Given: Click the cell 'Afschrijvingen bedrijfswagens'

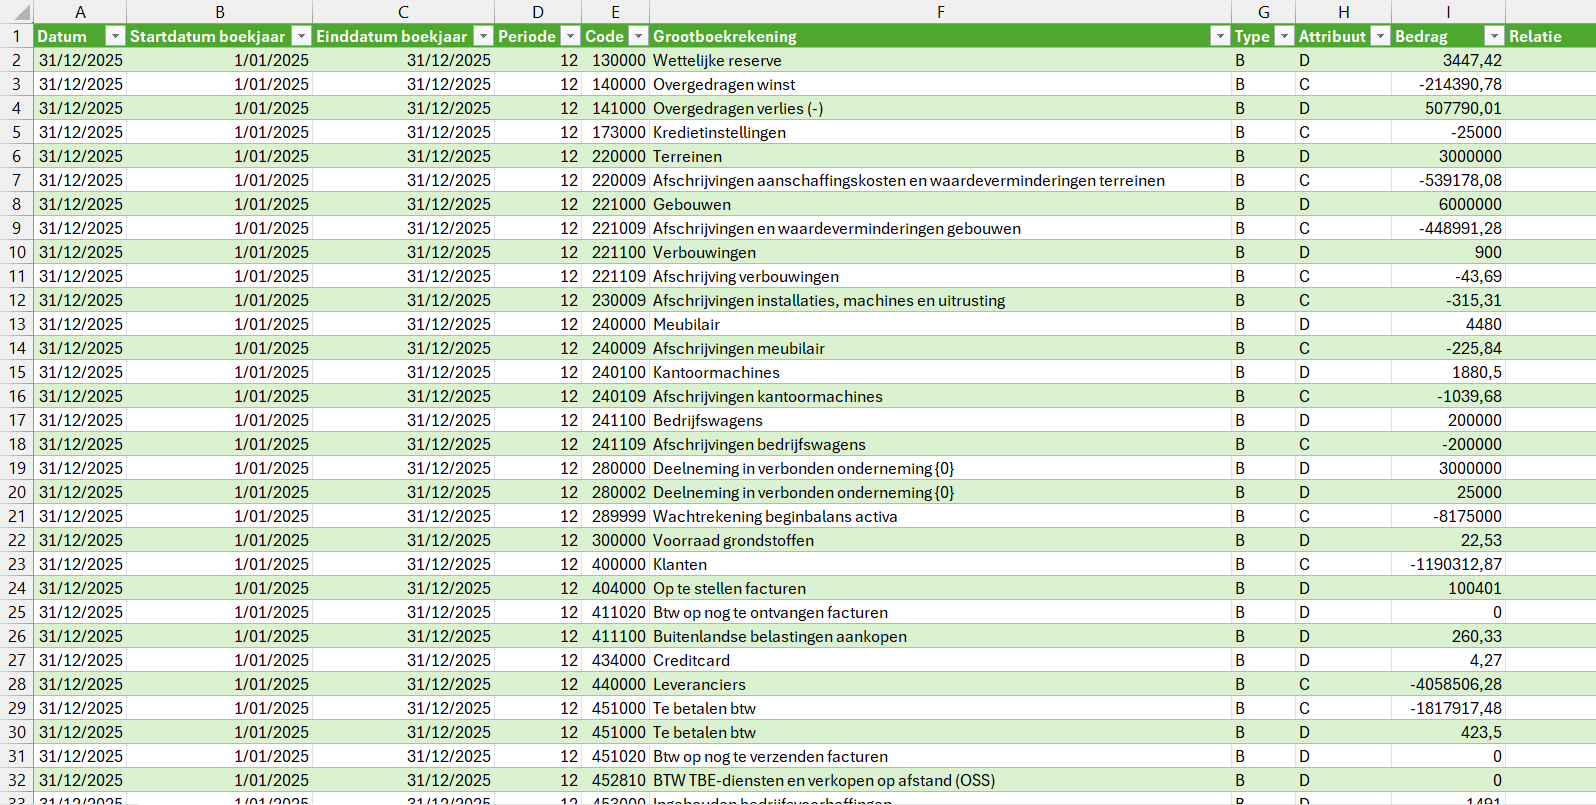Looking at the screenshot, I should point(940,444).
